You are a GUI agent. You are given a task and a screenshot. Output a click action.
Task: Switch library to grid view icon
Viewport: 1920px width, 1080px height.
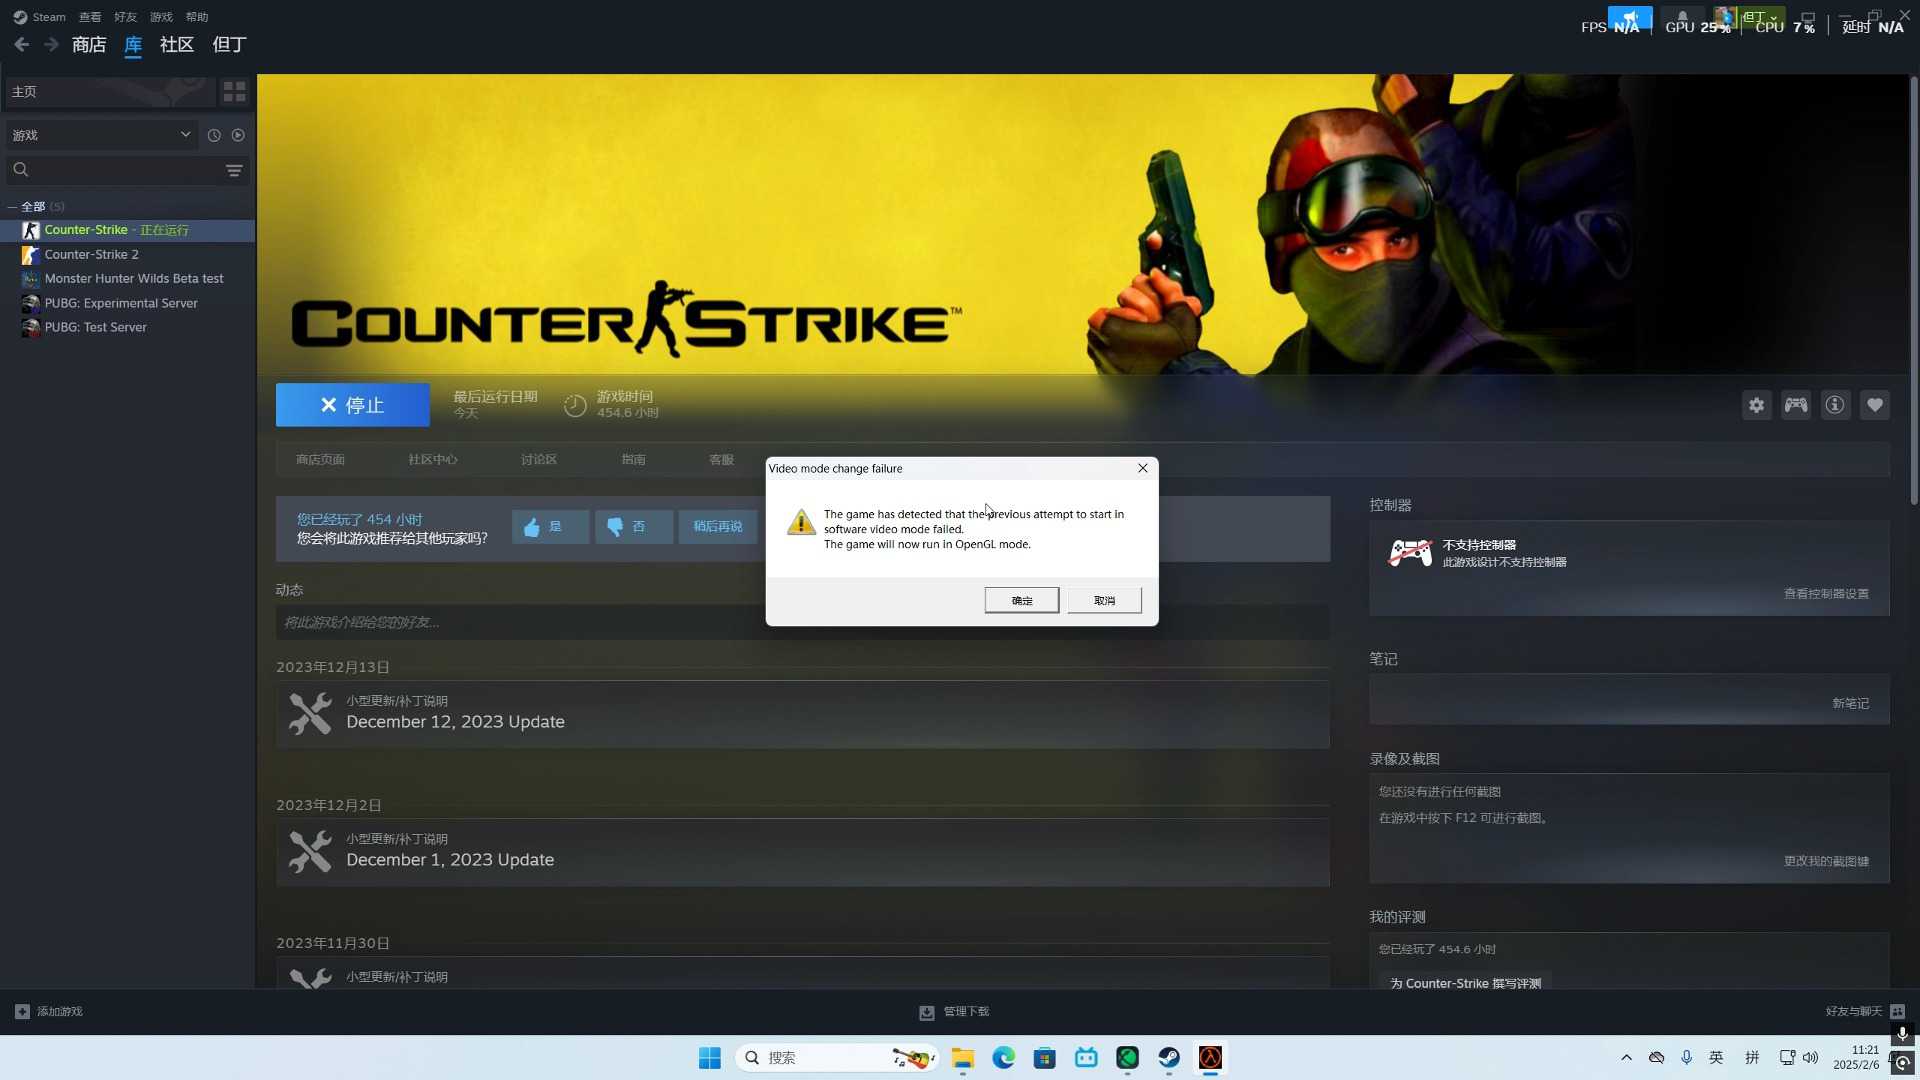235,92
